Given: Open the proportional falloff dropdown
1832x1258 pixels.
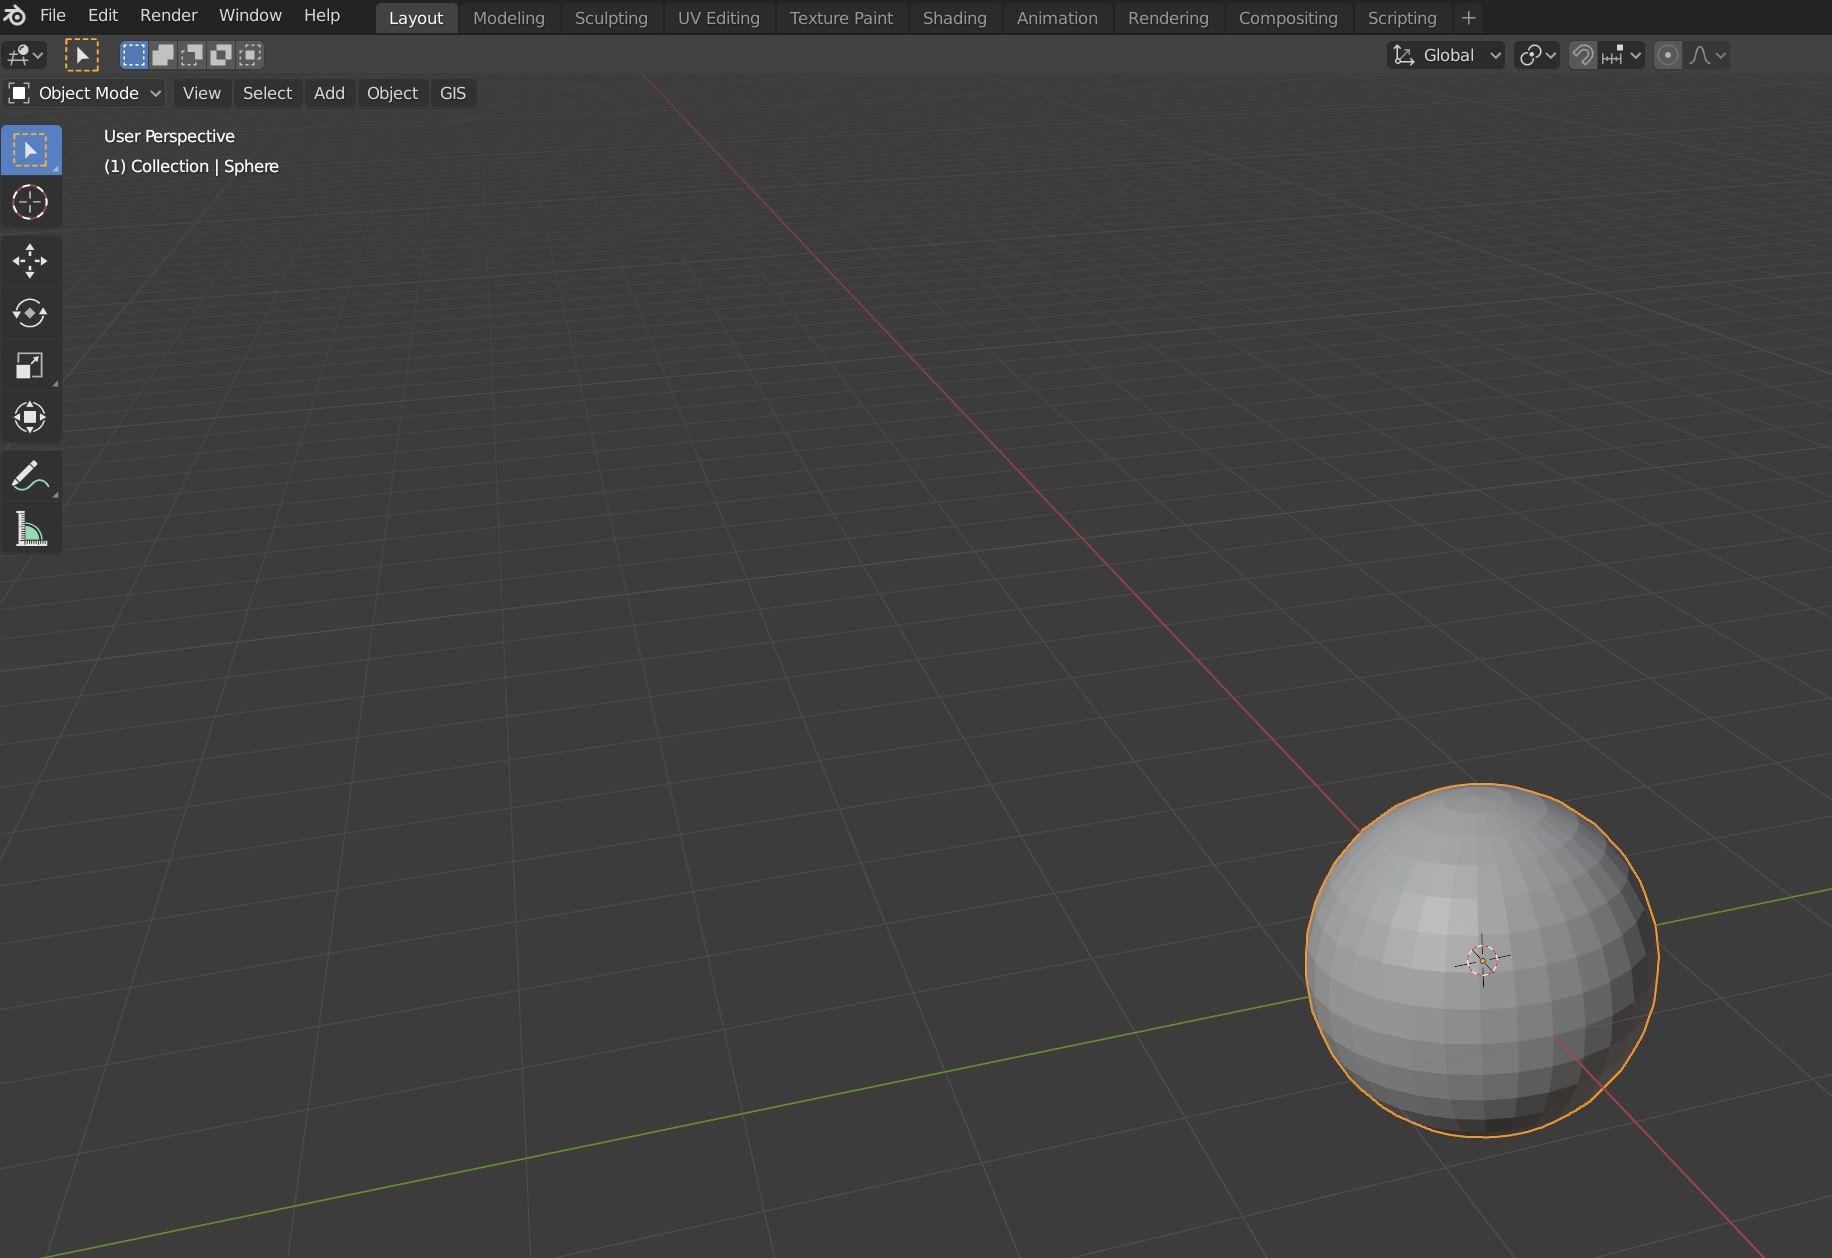Looking at the screenshot, I should click(x=1707, y=55).
